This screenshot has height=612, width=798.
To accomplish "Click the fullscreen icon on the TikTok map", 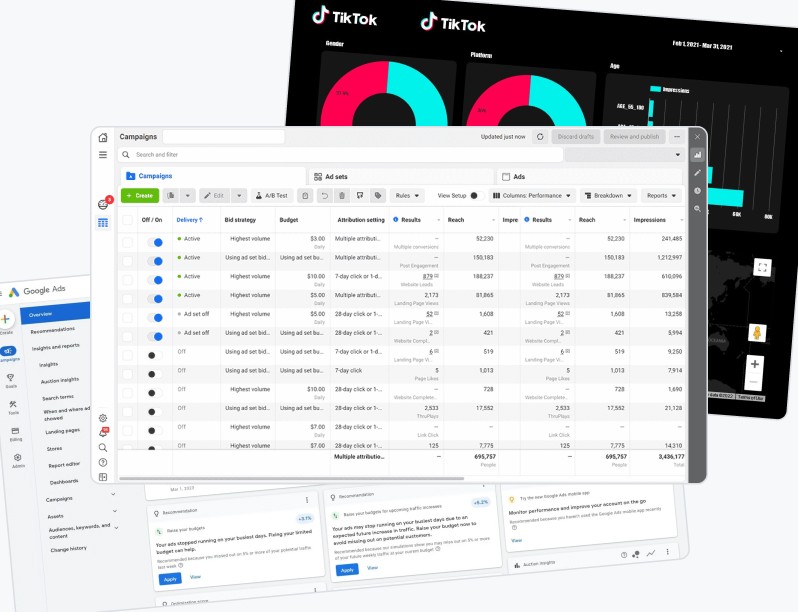I will pos(762,268).
